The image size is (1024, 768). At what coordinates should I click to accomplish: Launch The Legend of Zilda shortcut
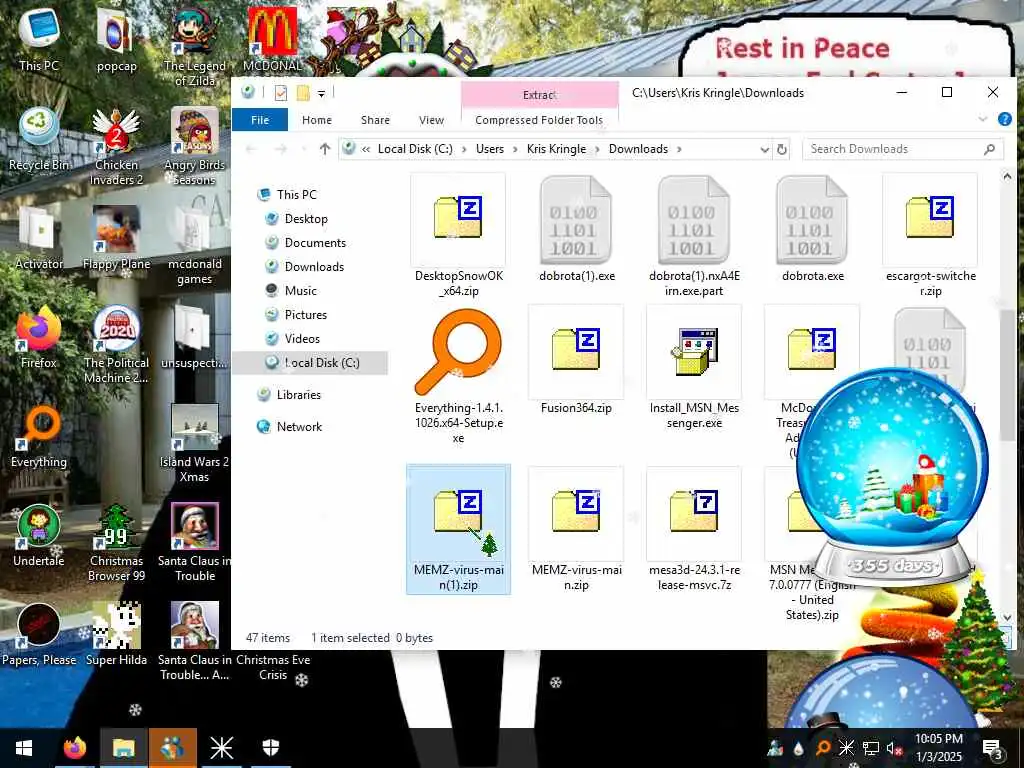[x=195, y=47]
